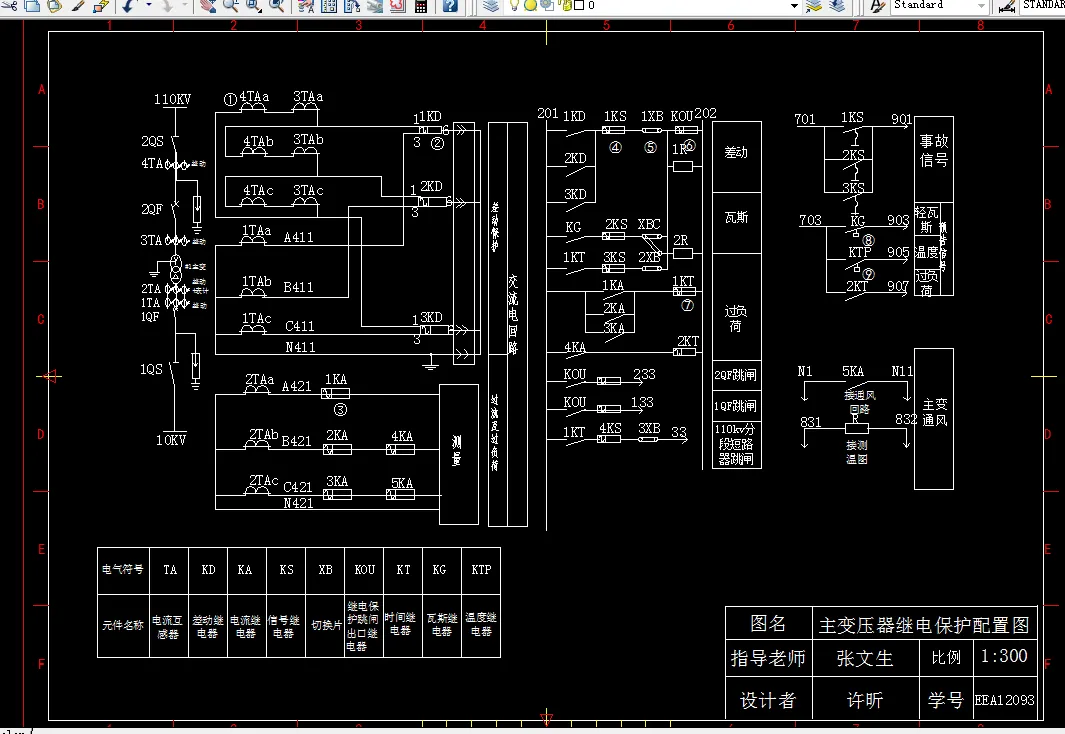Click the Layer Previous icon
The width and height of the screenshot is (1065, 734).
pyautogui.click(x=837, y=6)
